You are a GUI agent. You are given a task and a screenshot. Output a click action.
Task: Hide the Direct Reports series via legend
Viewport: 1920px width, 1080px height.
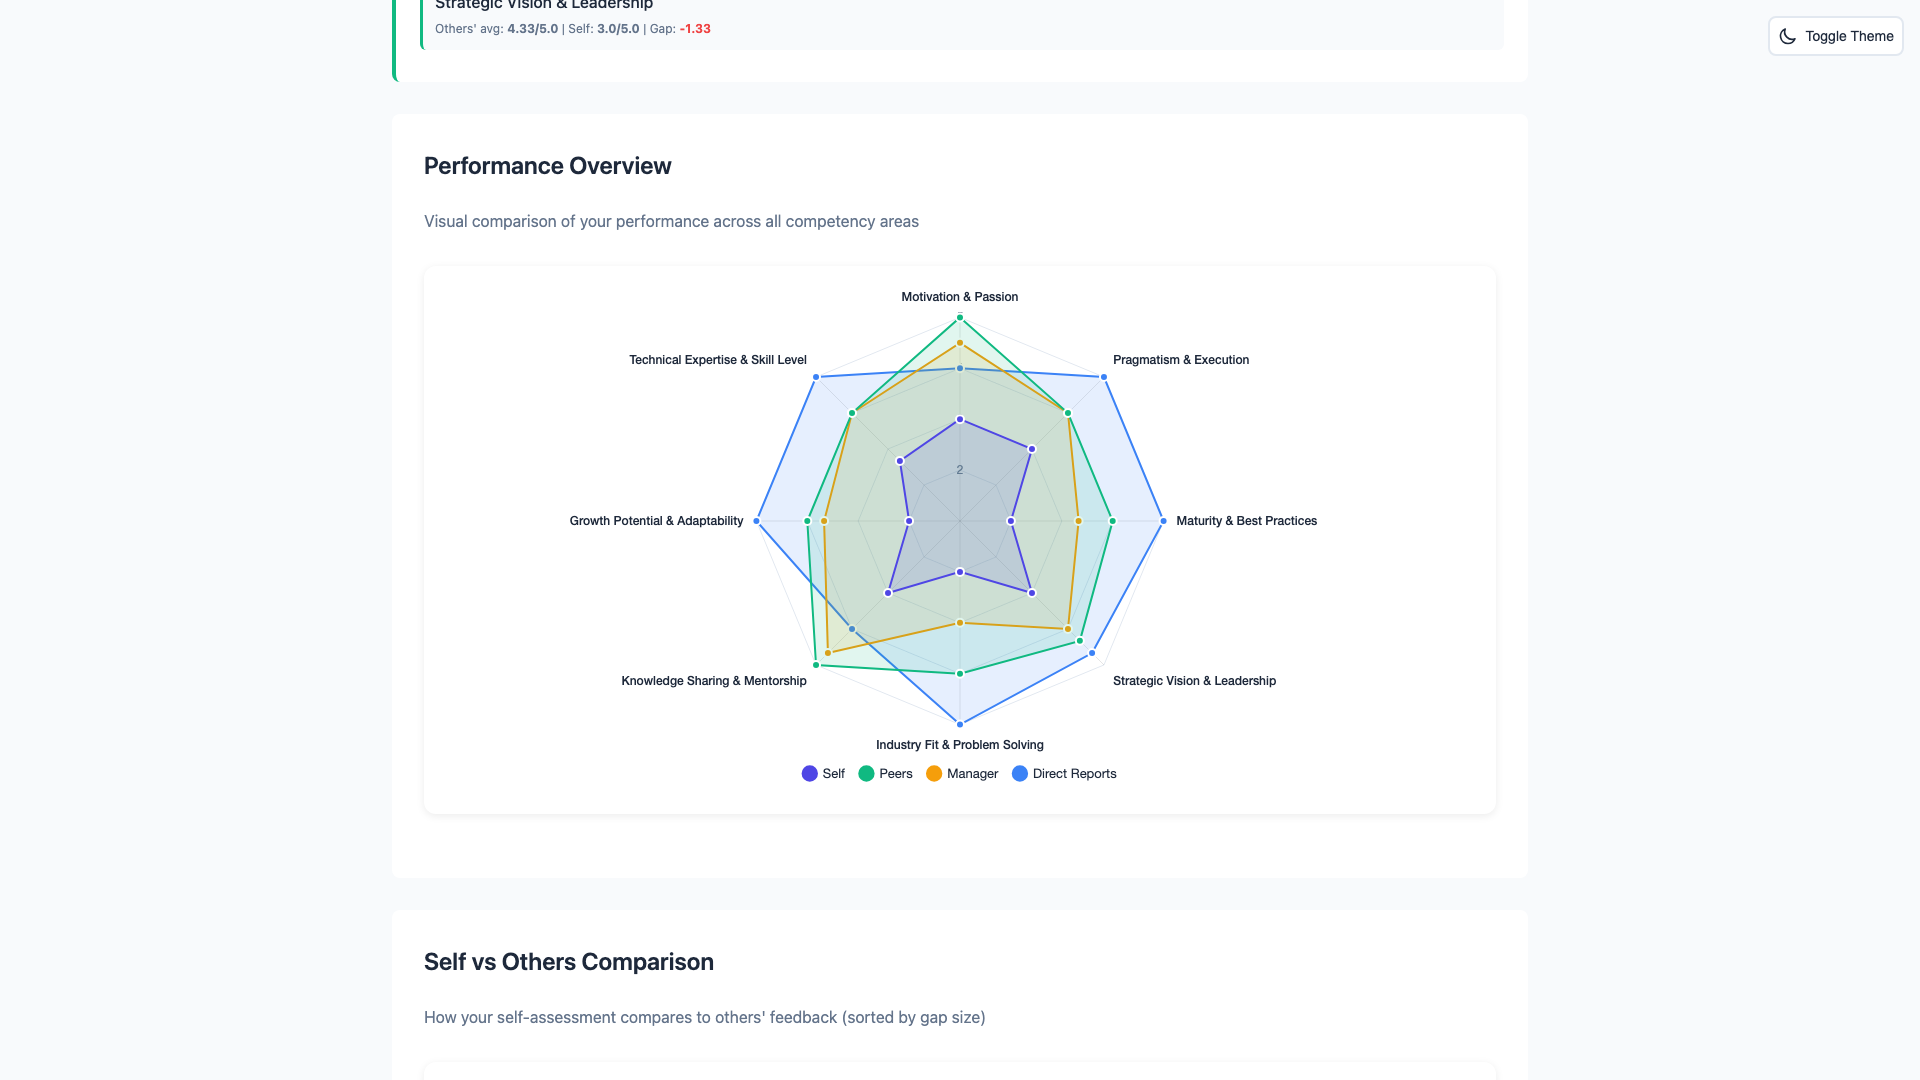[1063, 773]
